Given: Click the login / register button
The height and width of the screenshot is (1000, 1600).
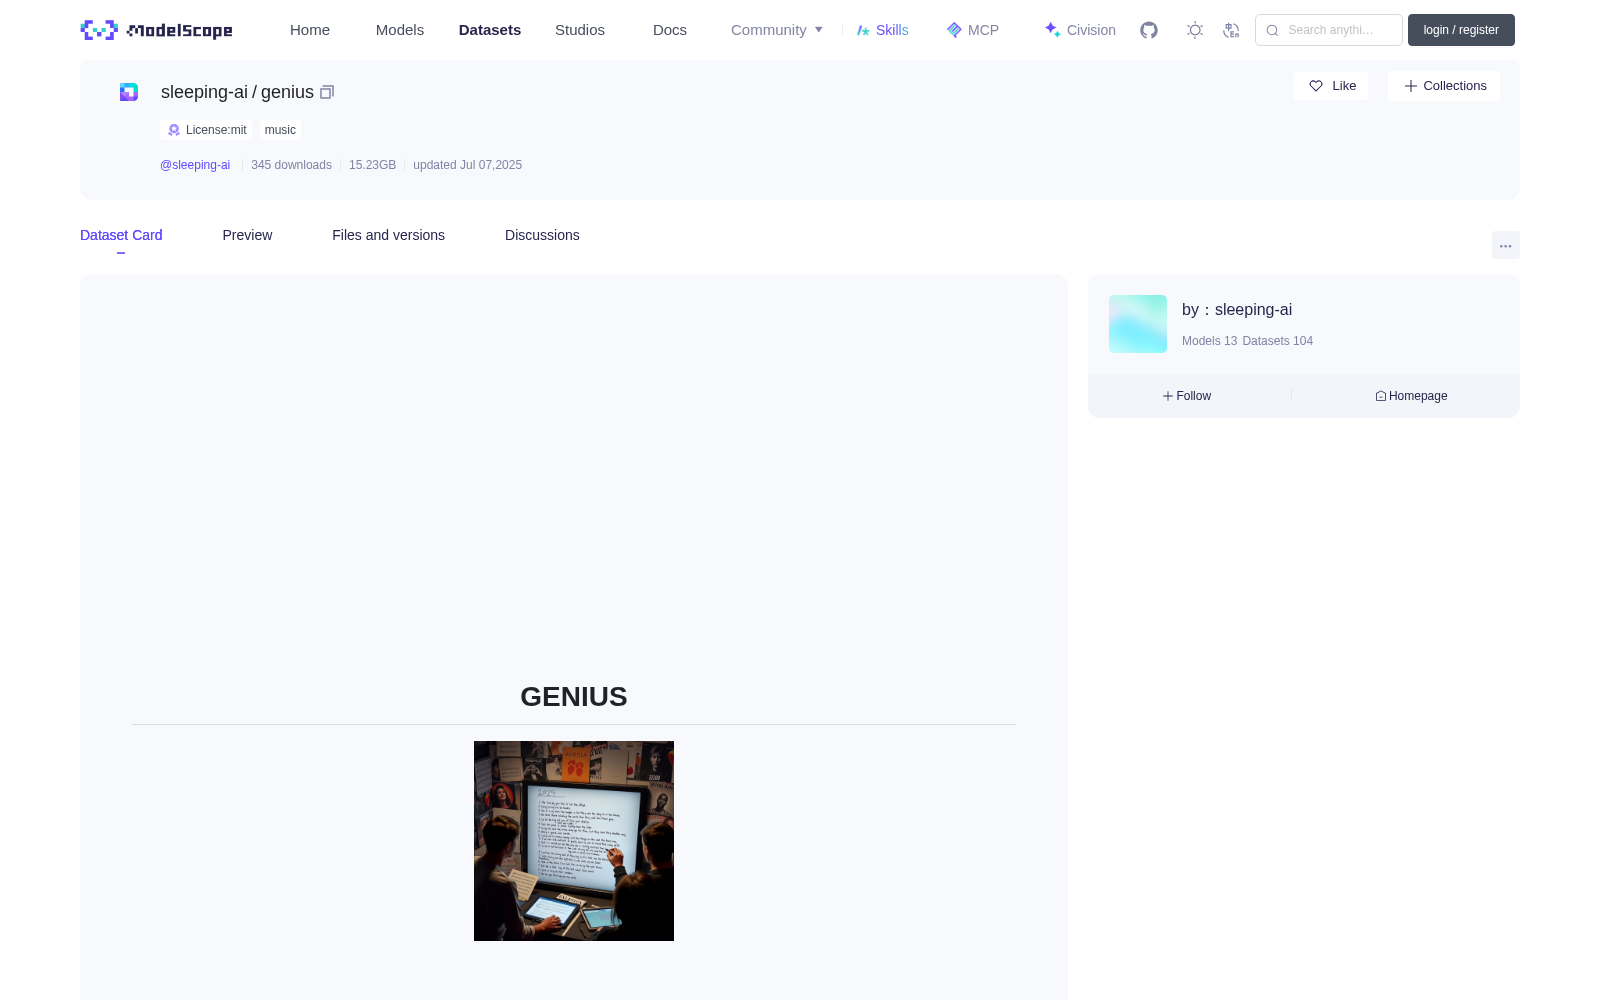Looking at the screenshot, I should pos(1461,30).
